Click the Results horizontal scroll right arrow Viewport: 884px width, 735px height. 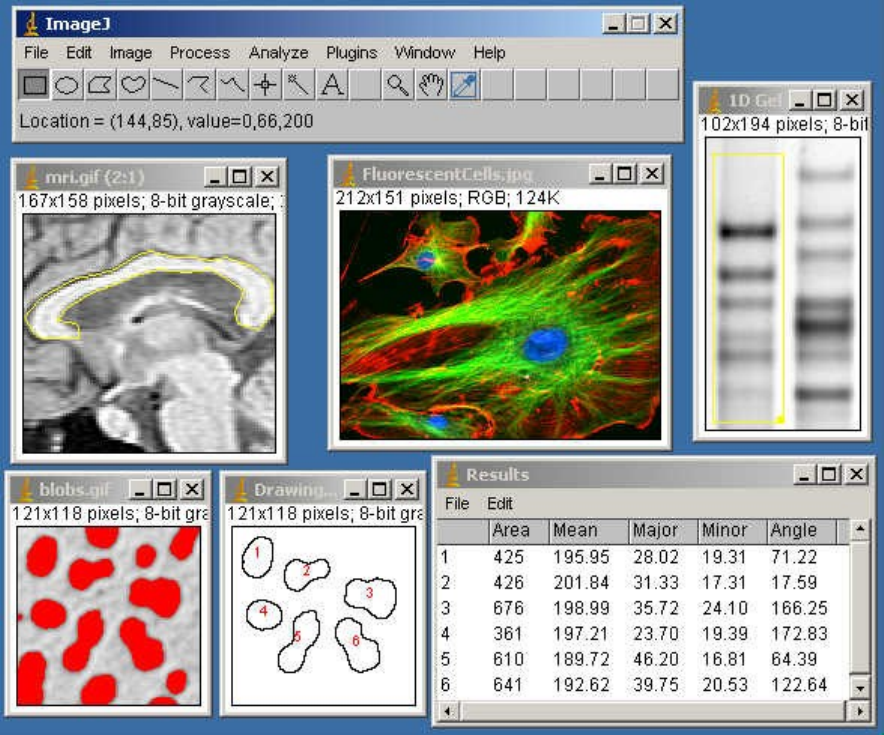click(x=858, y=711)
